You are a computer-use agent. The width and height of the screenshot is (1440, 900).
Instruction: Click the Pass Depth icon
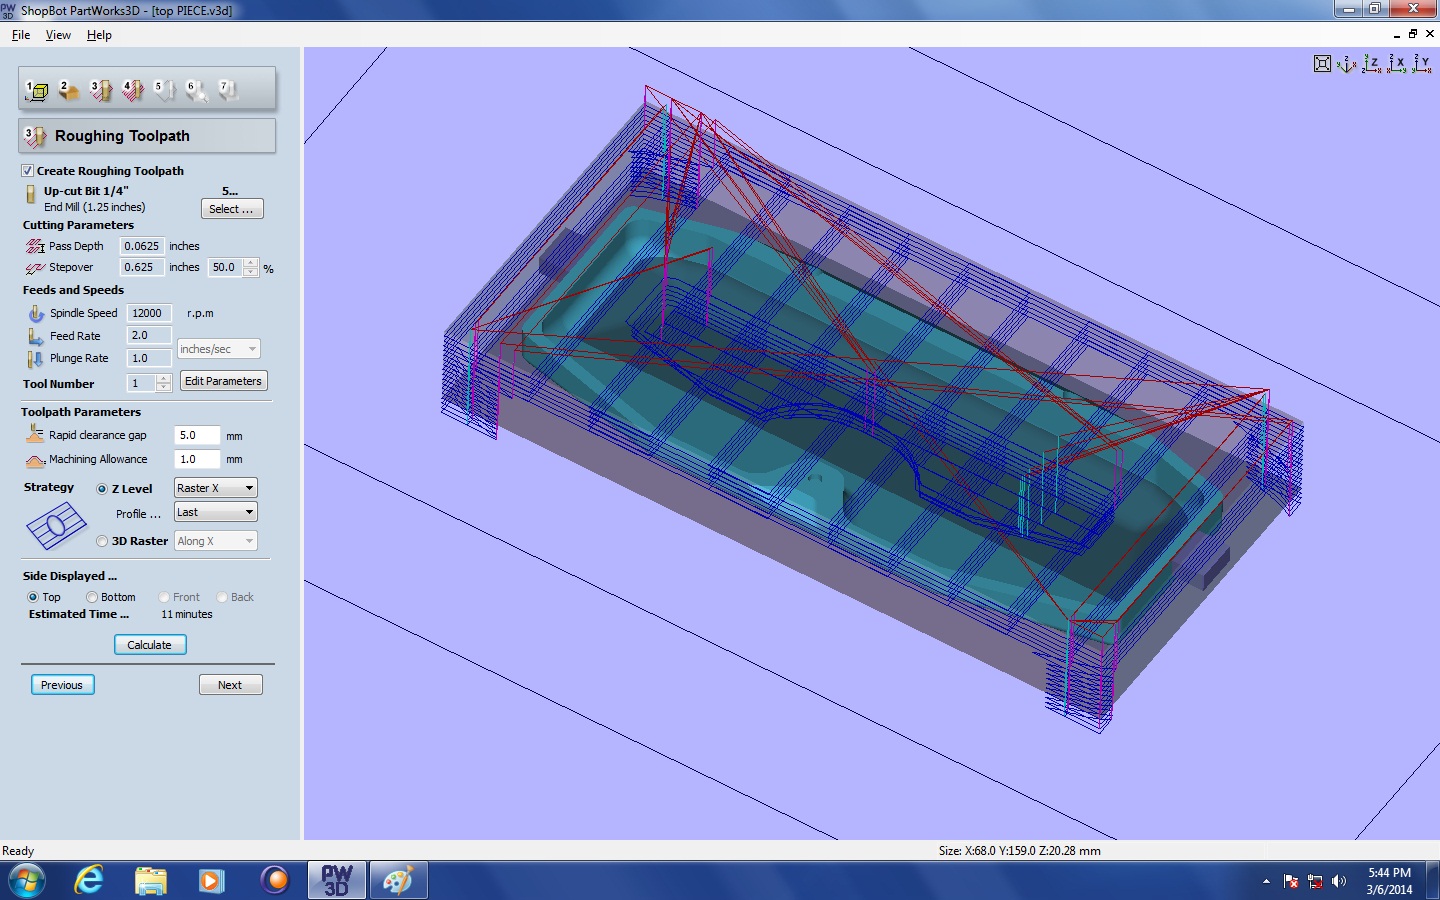(x=35, y=246)
